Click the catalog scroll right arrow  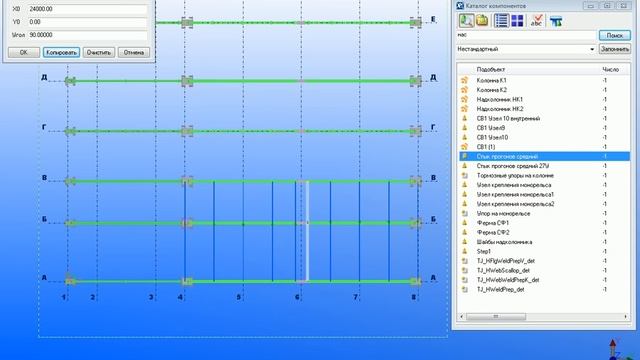[x=625, y=316]
